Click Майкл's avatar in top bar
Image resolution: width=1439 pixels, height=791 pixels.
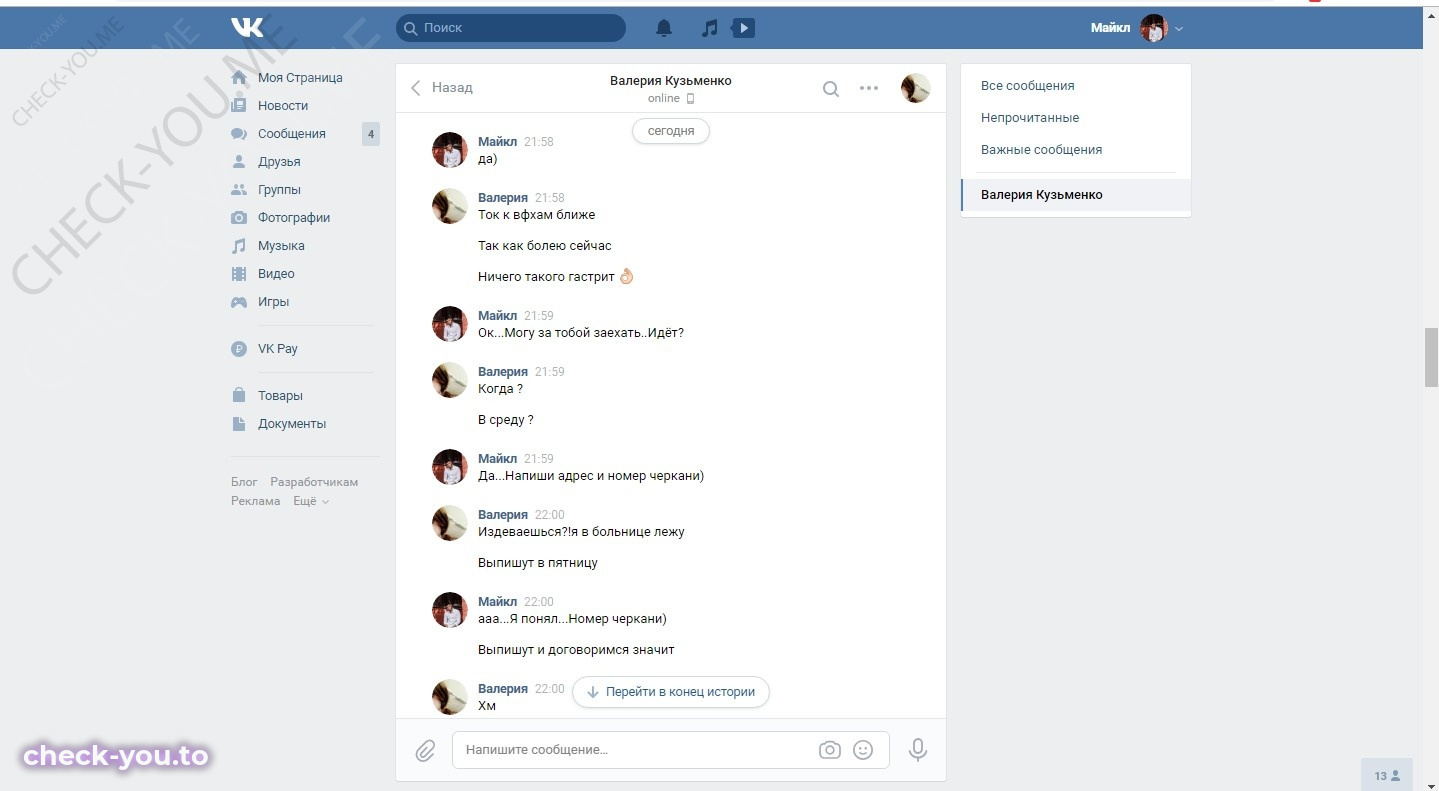coord(1154,28)
